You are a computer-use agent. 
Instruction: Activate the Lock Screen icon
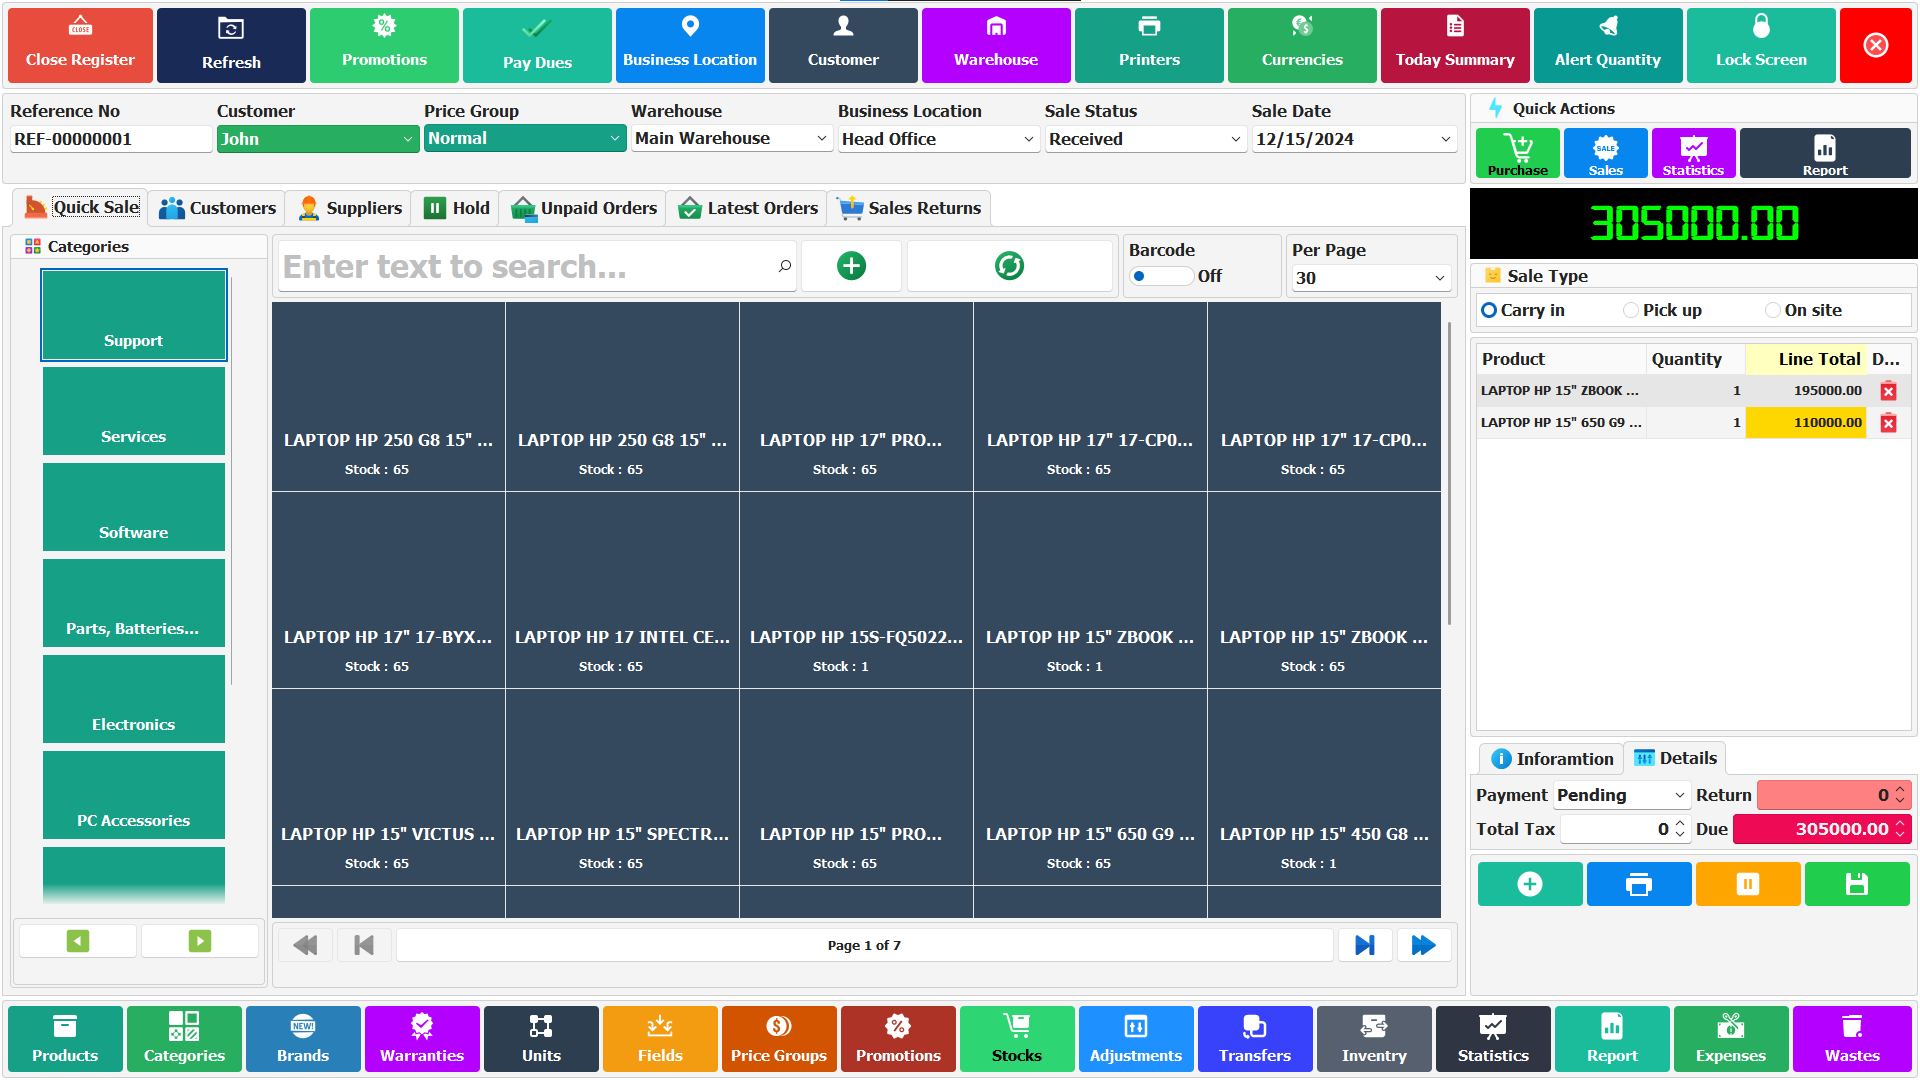(x=1760, y=45)
